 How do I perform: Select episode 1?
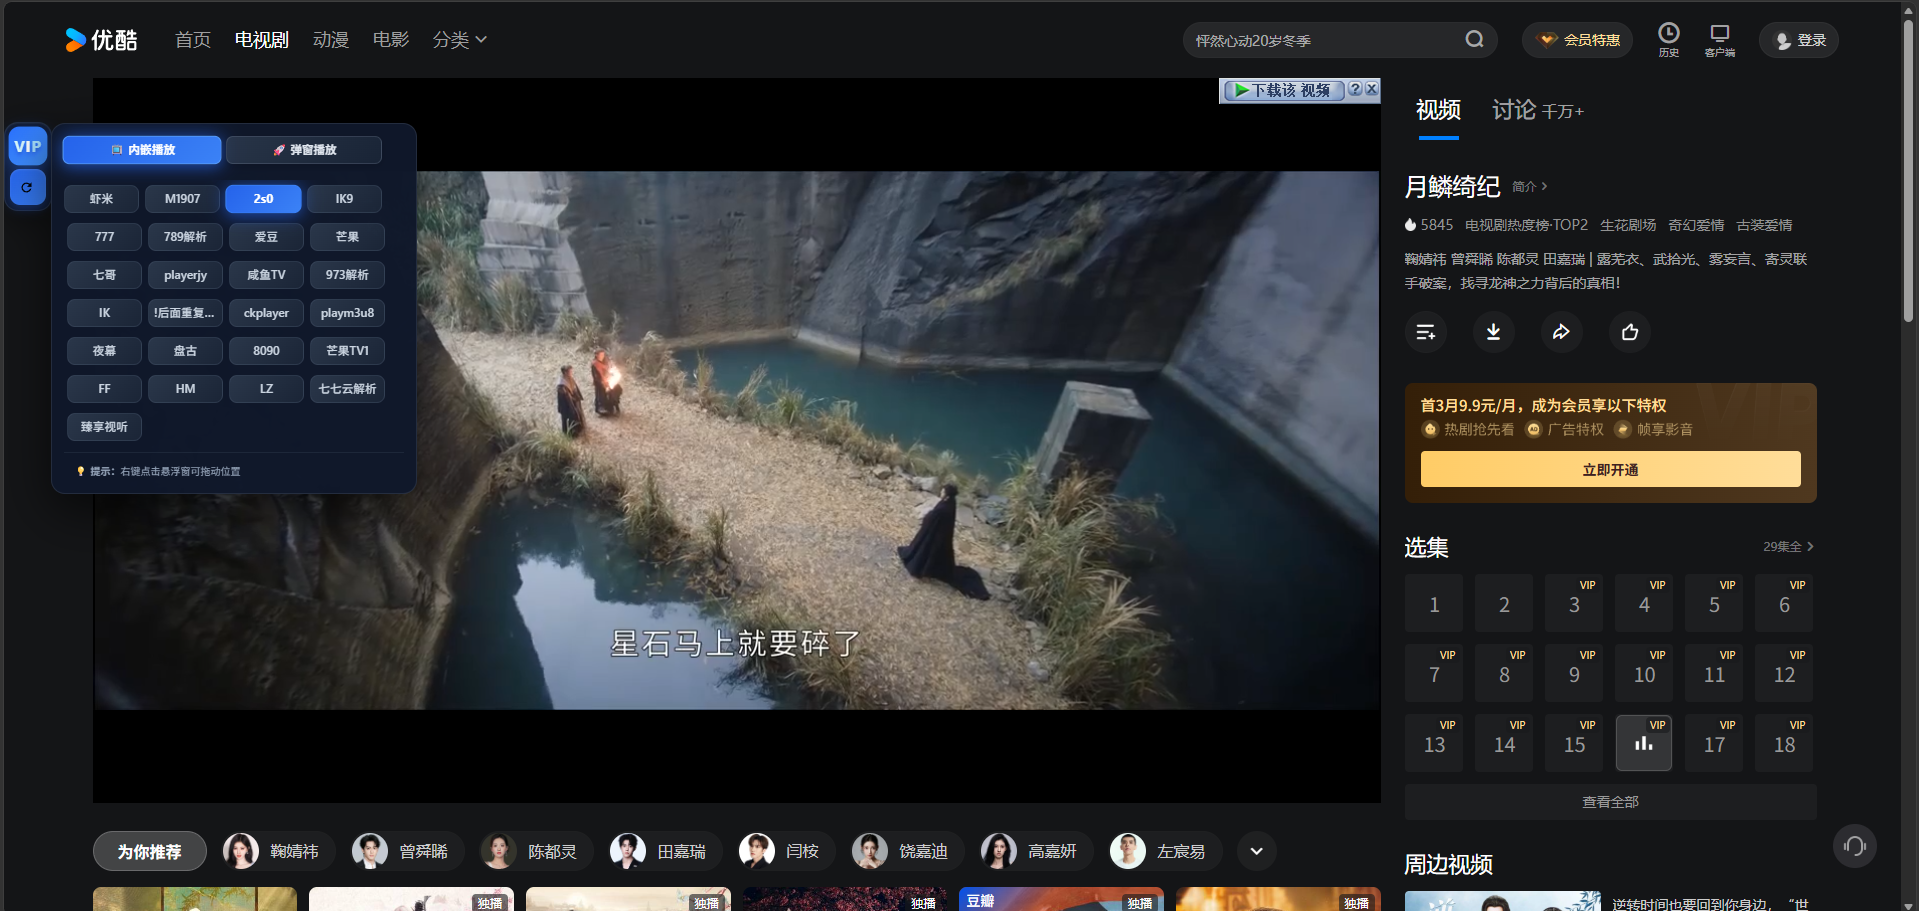(1434, 603)
